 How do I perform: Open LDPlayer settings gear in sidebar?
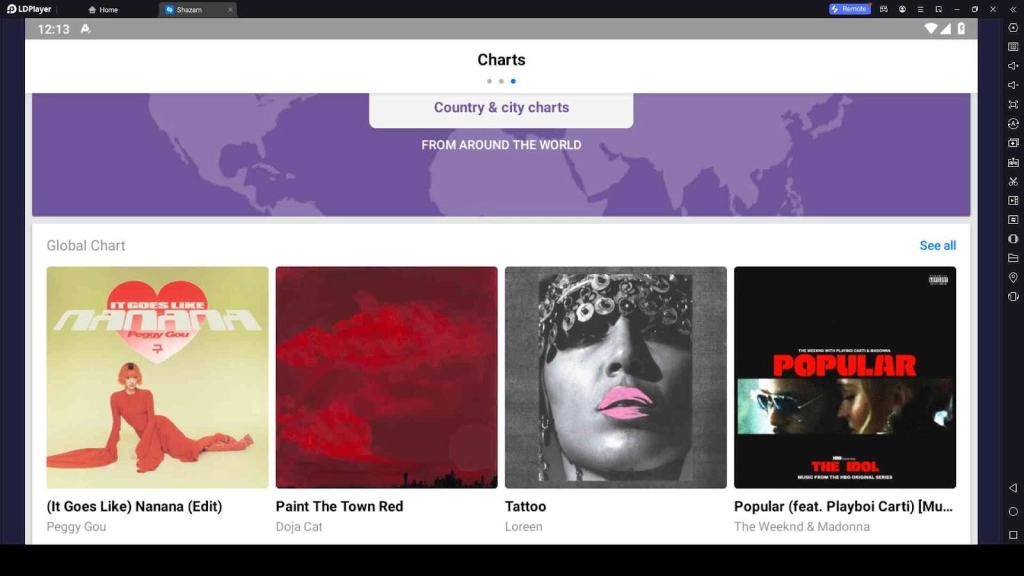[1013, 28]
